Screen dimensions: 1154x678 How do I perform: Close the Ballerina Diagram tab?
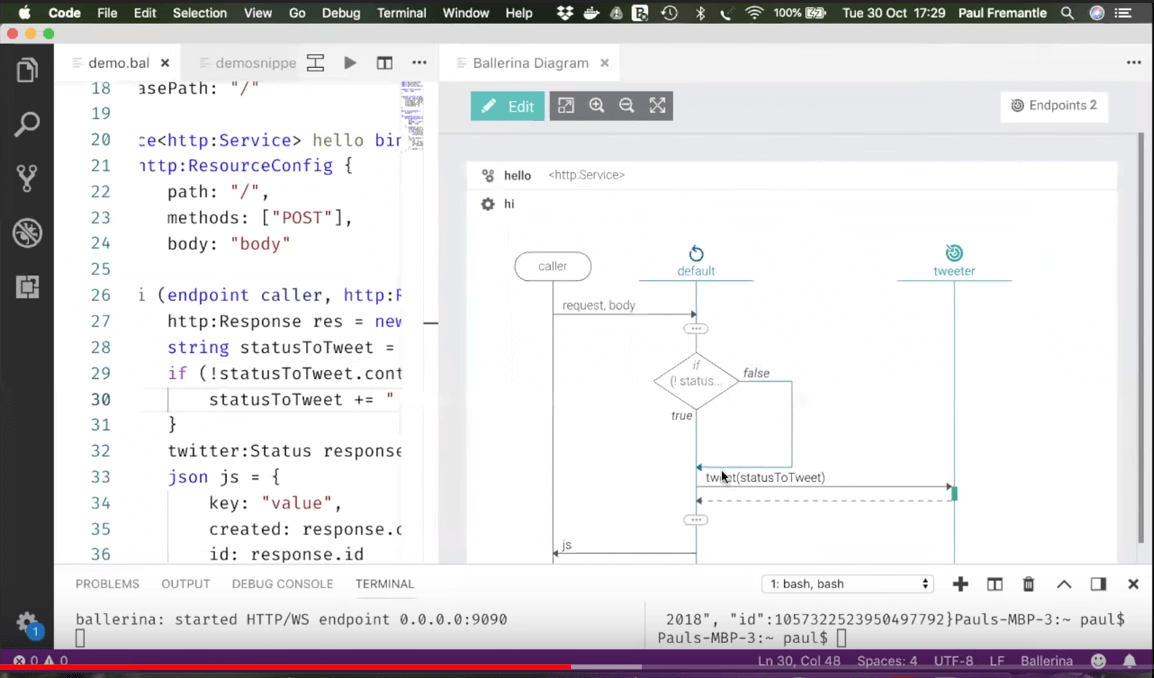pos(604,63)
